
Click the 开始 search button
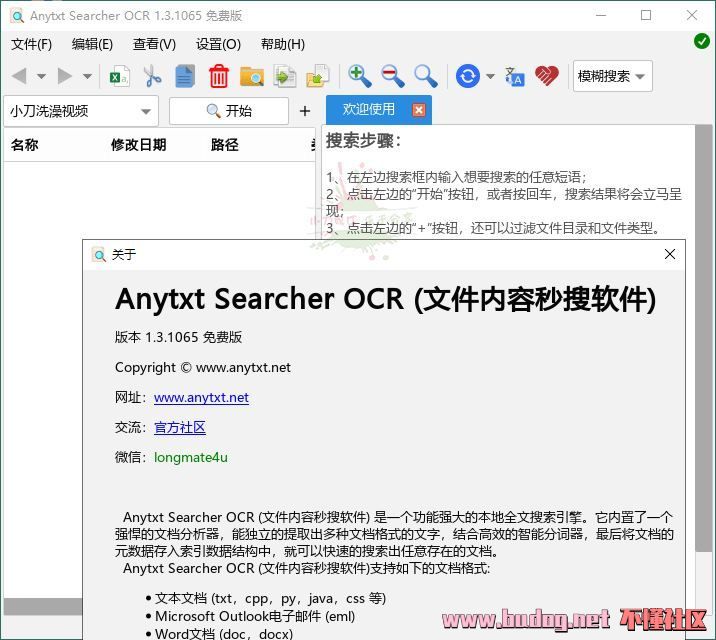tap(229, 110)
